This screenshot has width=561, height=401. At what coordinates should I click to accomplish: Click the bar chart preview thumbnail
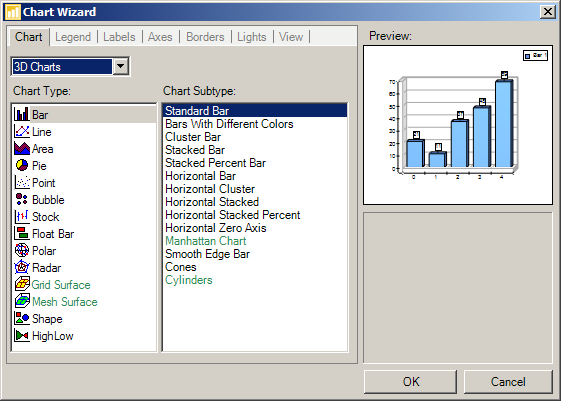(458, 125)
